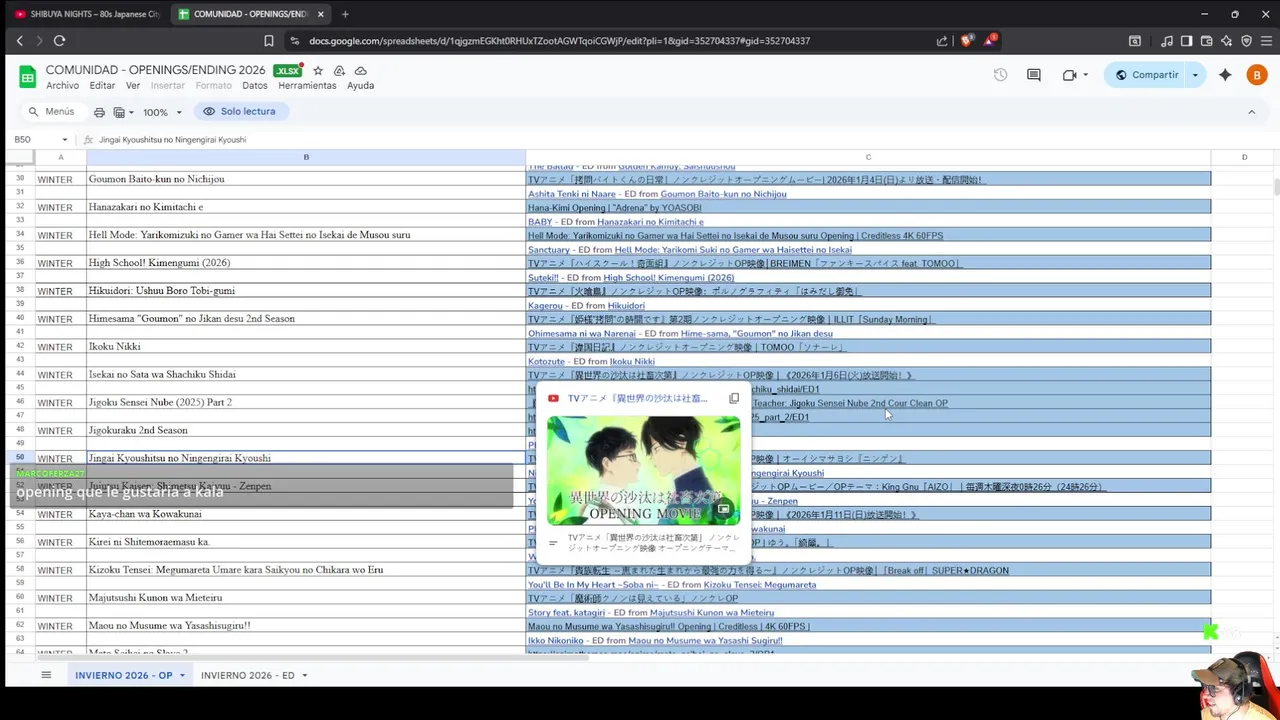This screenshot has width=1280, height=720.
Task: Open a new browser tab
Action: click(x=345, y=14)
